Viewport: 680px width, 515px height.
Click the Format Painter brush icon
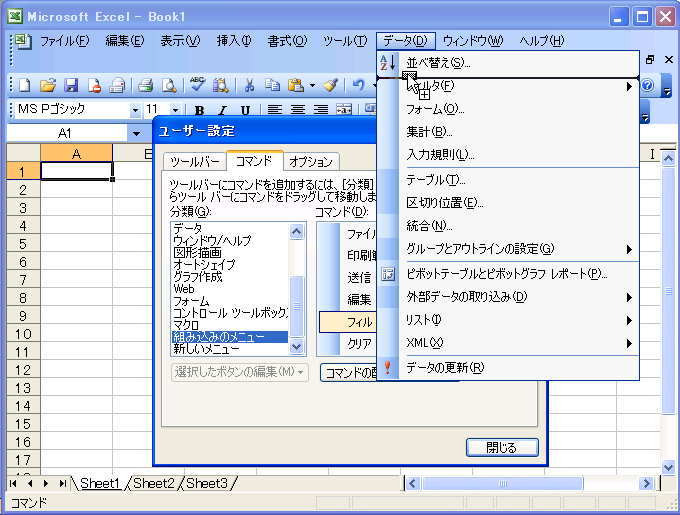[x=330, y=85]
